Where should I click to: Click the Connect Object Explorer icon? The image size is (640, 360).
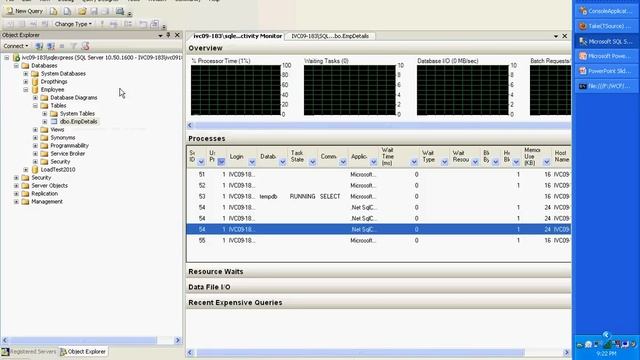[39, 46]
